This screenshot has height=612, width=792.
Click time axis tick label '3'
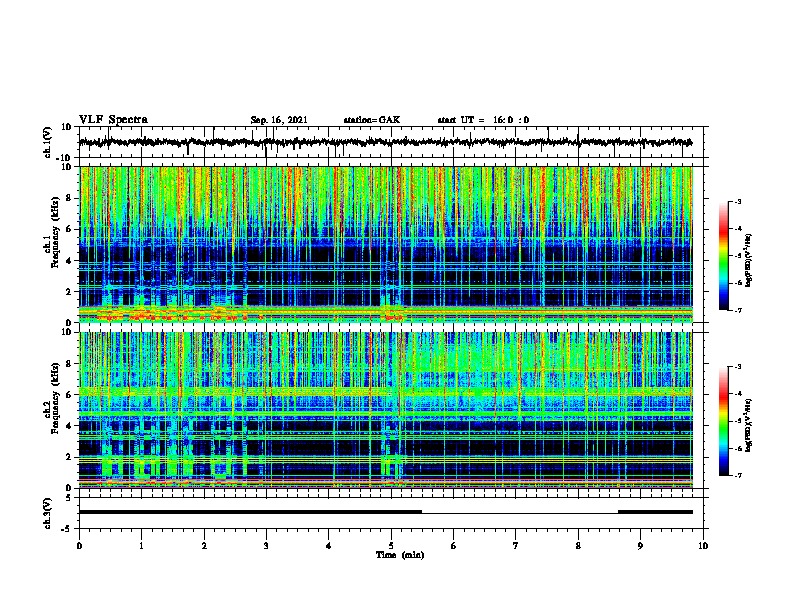tap(266, 546)
